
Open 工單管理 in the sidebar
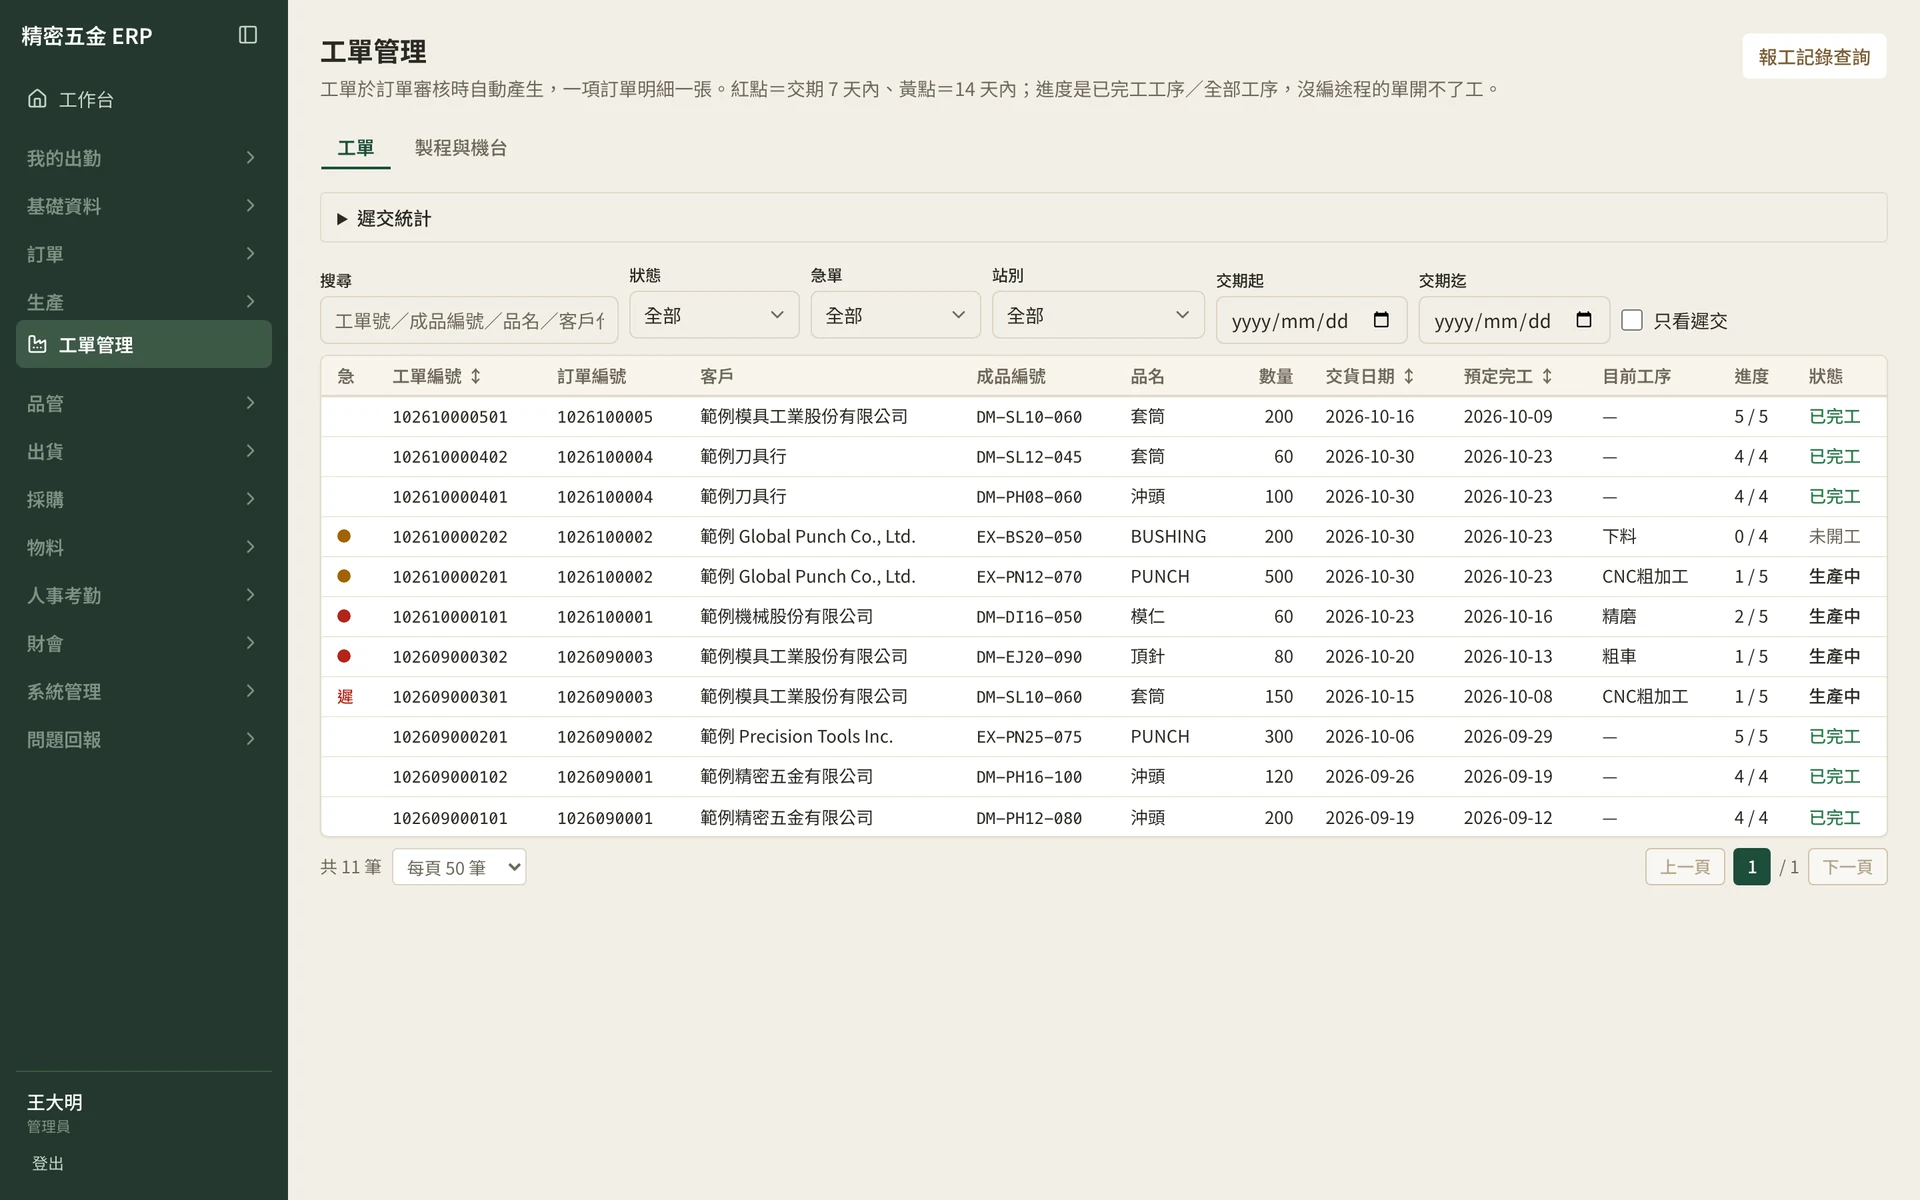[x=143, y=344]
